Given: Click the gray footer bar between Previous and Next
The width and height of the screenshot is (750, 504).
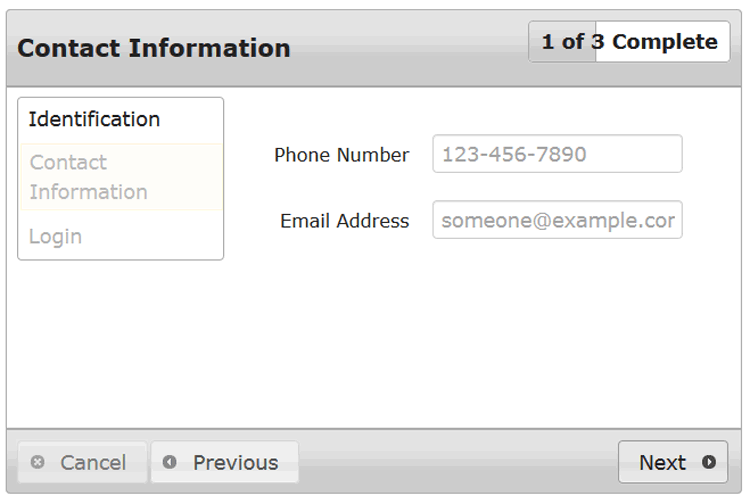Looking at the screenshot, I should 458,462.
